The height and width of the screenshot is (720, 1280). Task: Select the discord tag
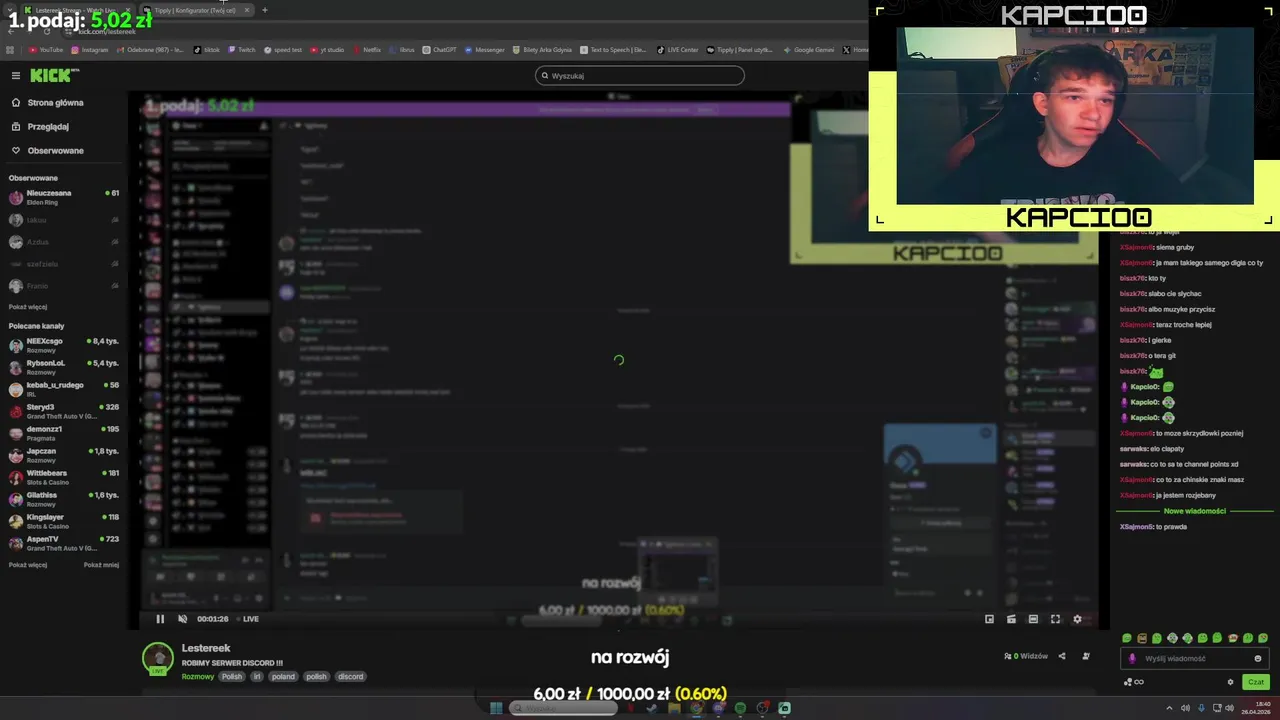click(351, 676)
